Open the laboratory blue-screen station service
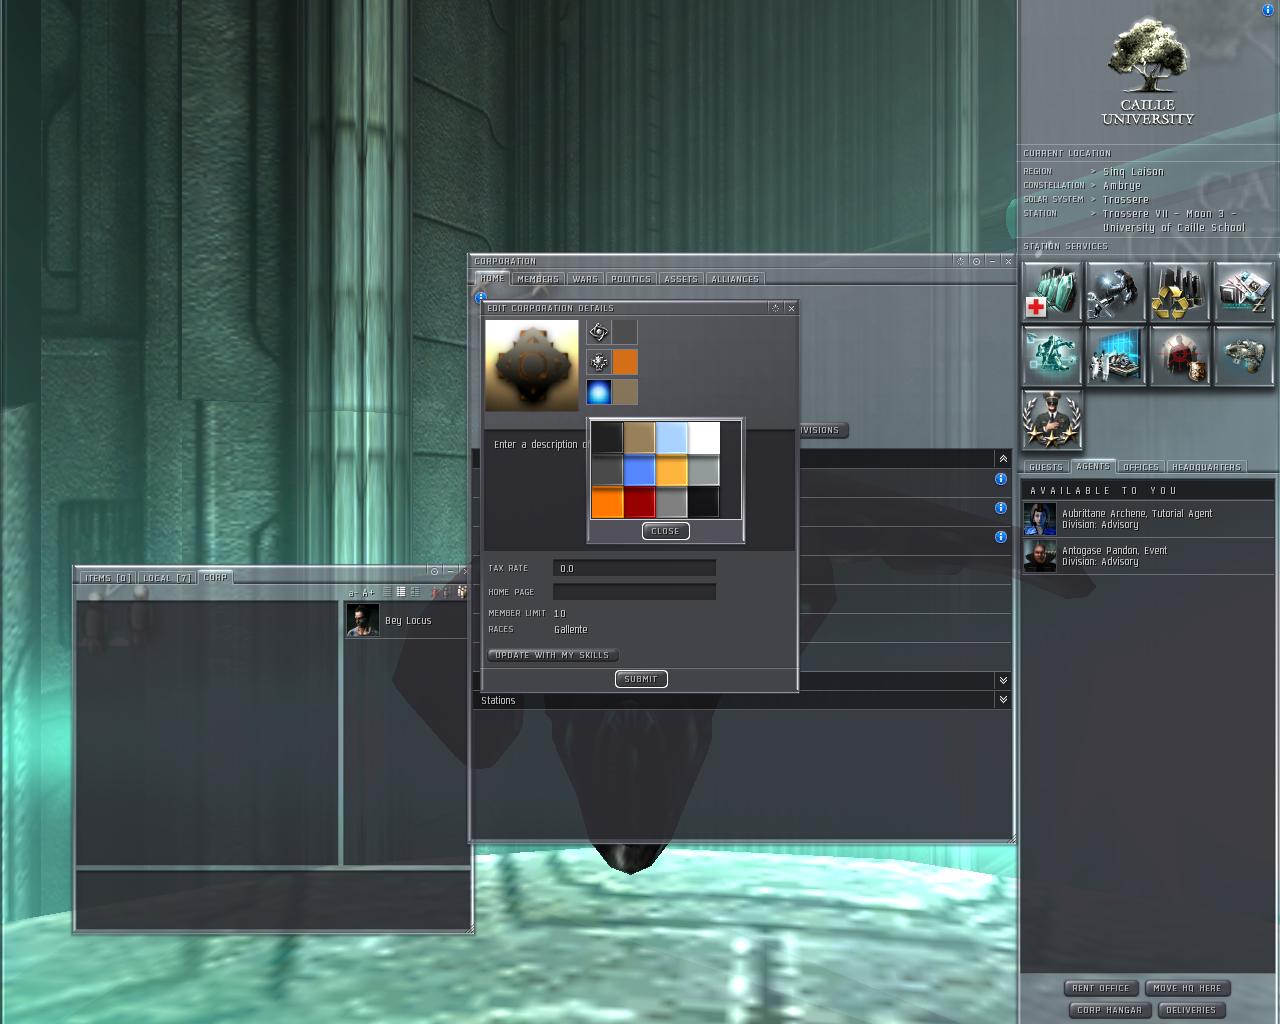This screenshot has height=1024, width=1280. pyautogui.click(x=1116, y=356)
